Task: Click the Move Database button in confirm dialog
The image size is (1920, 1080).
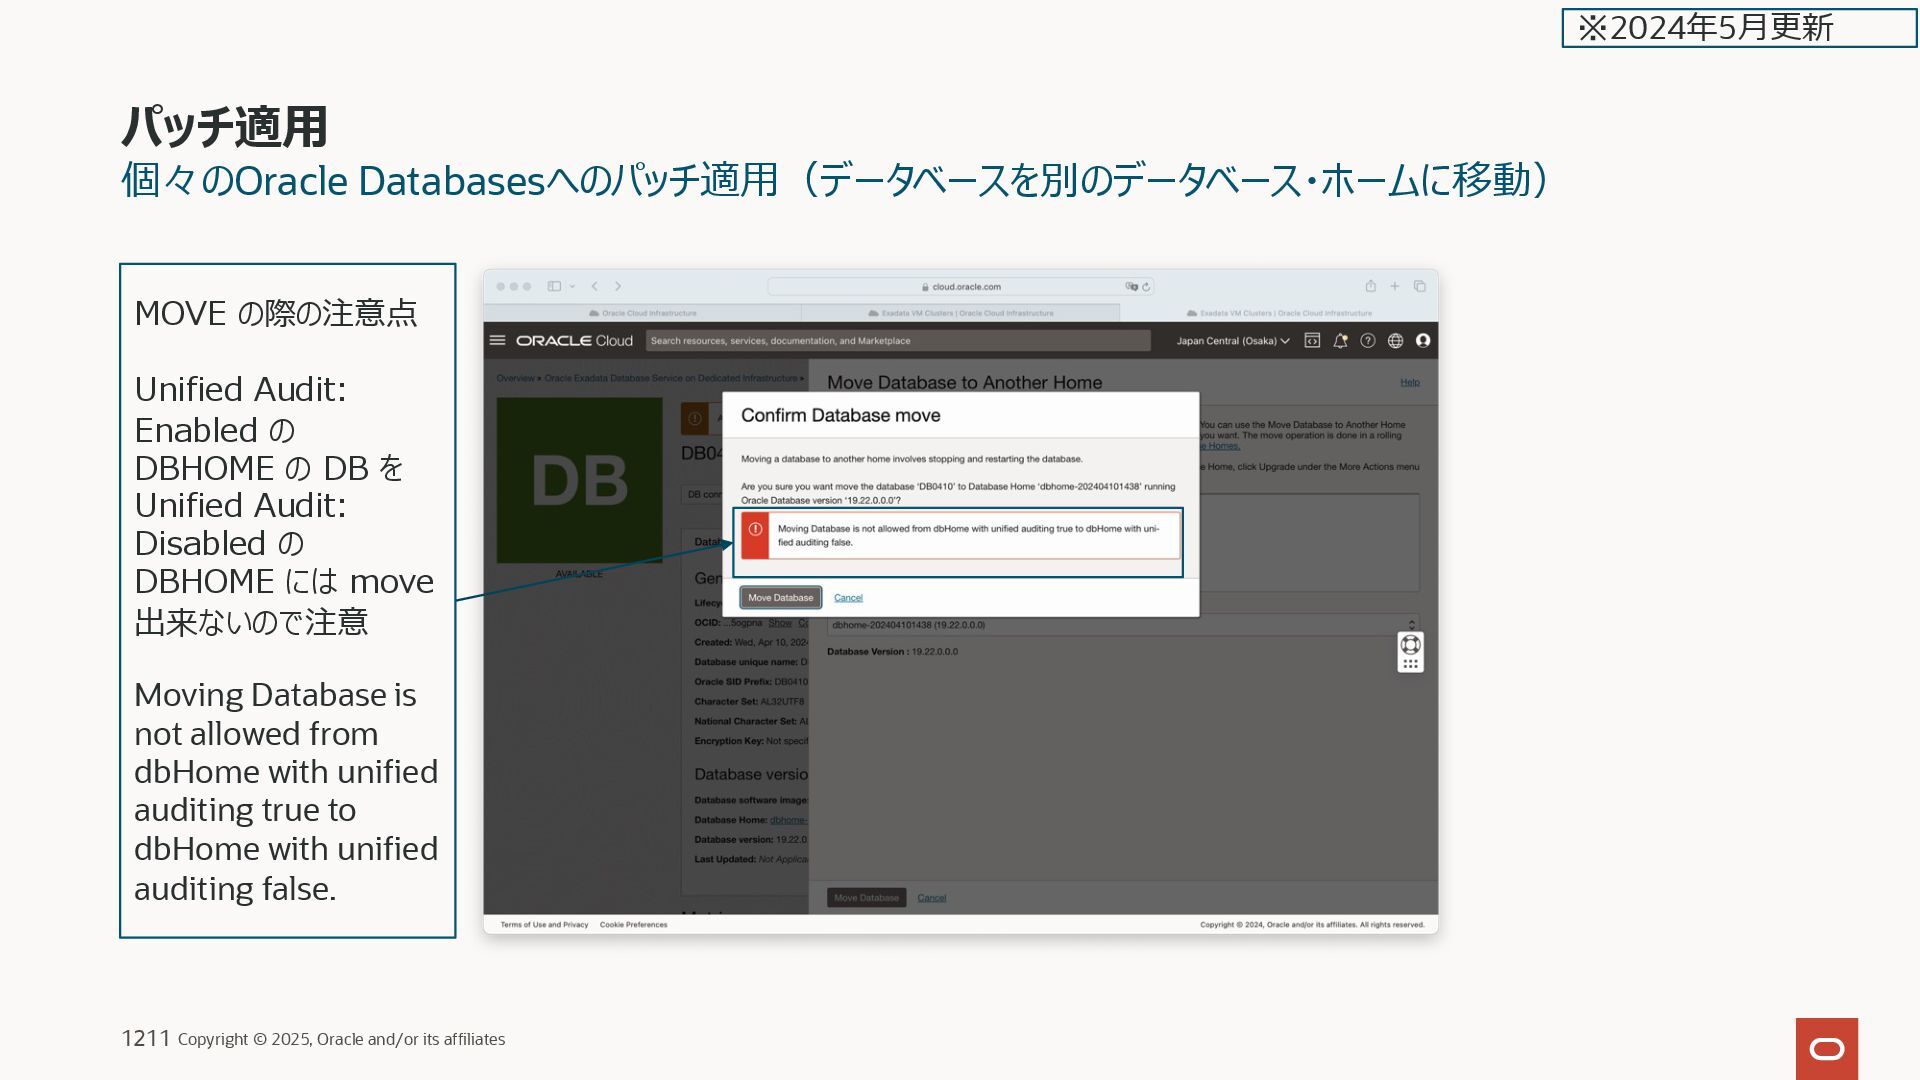Action: pos(780,597)
